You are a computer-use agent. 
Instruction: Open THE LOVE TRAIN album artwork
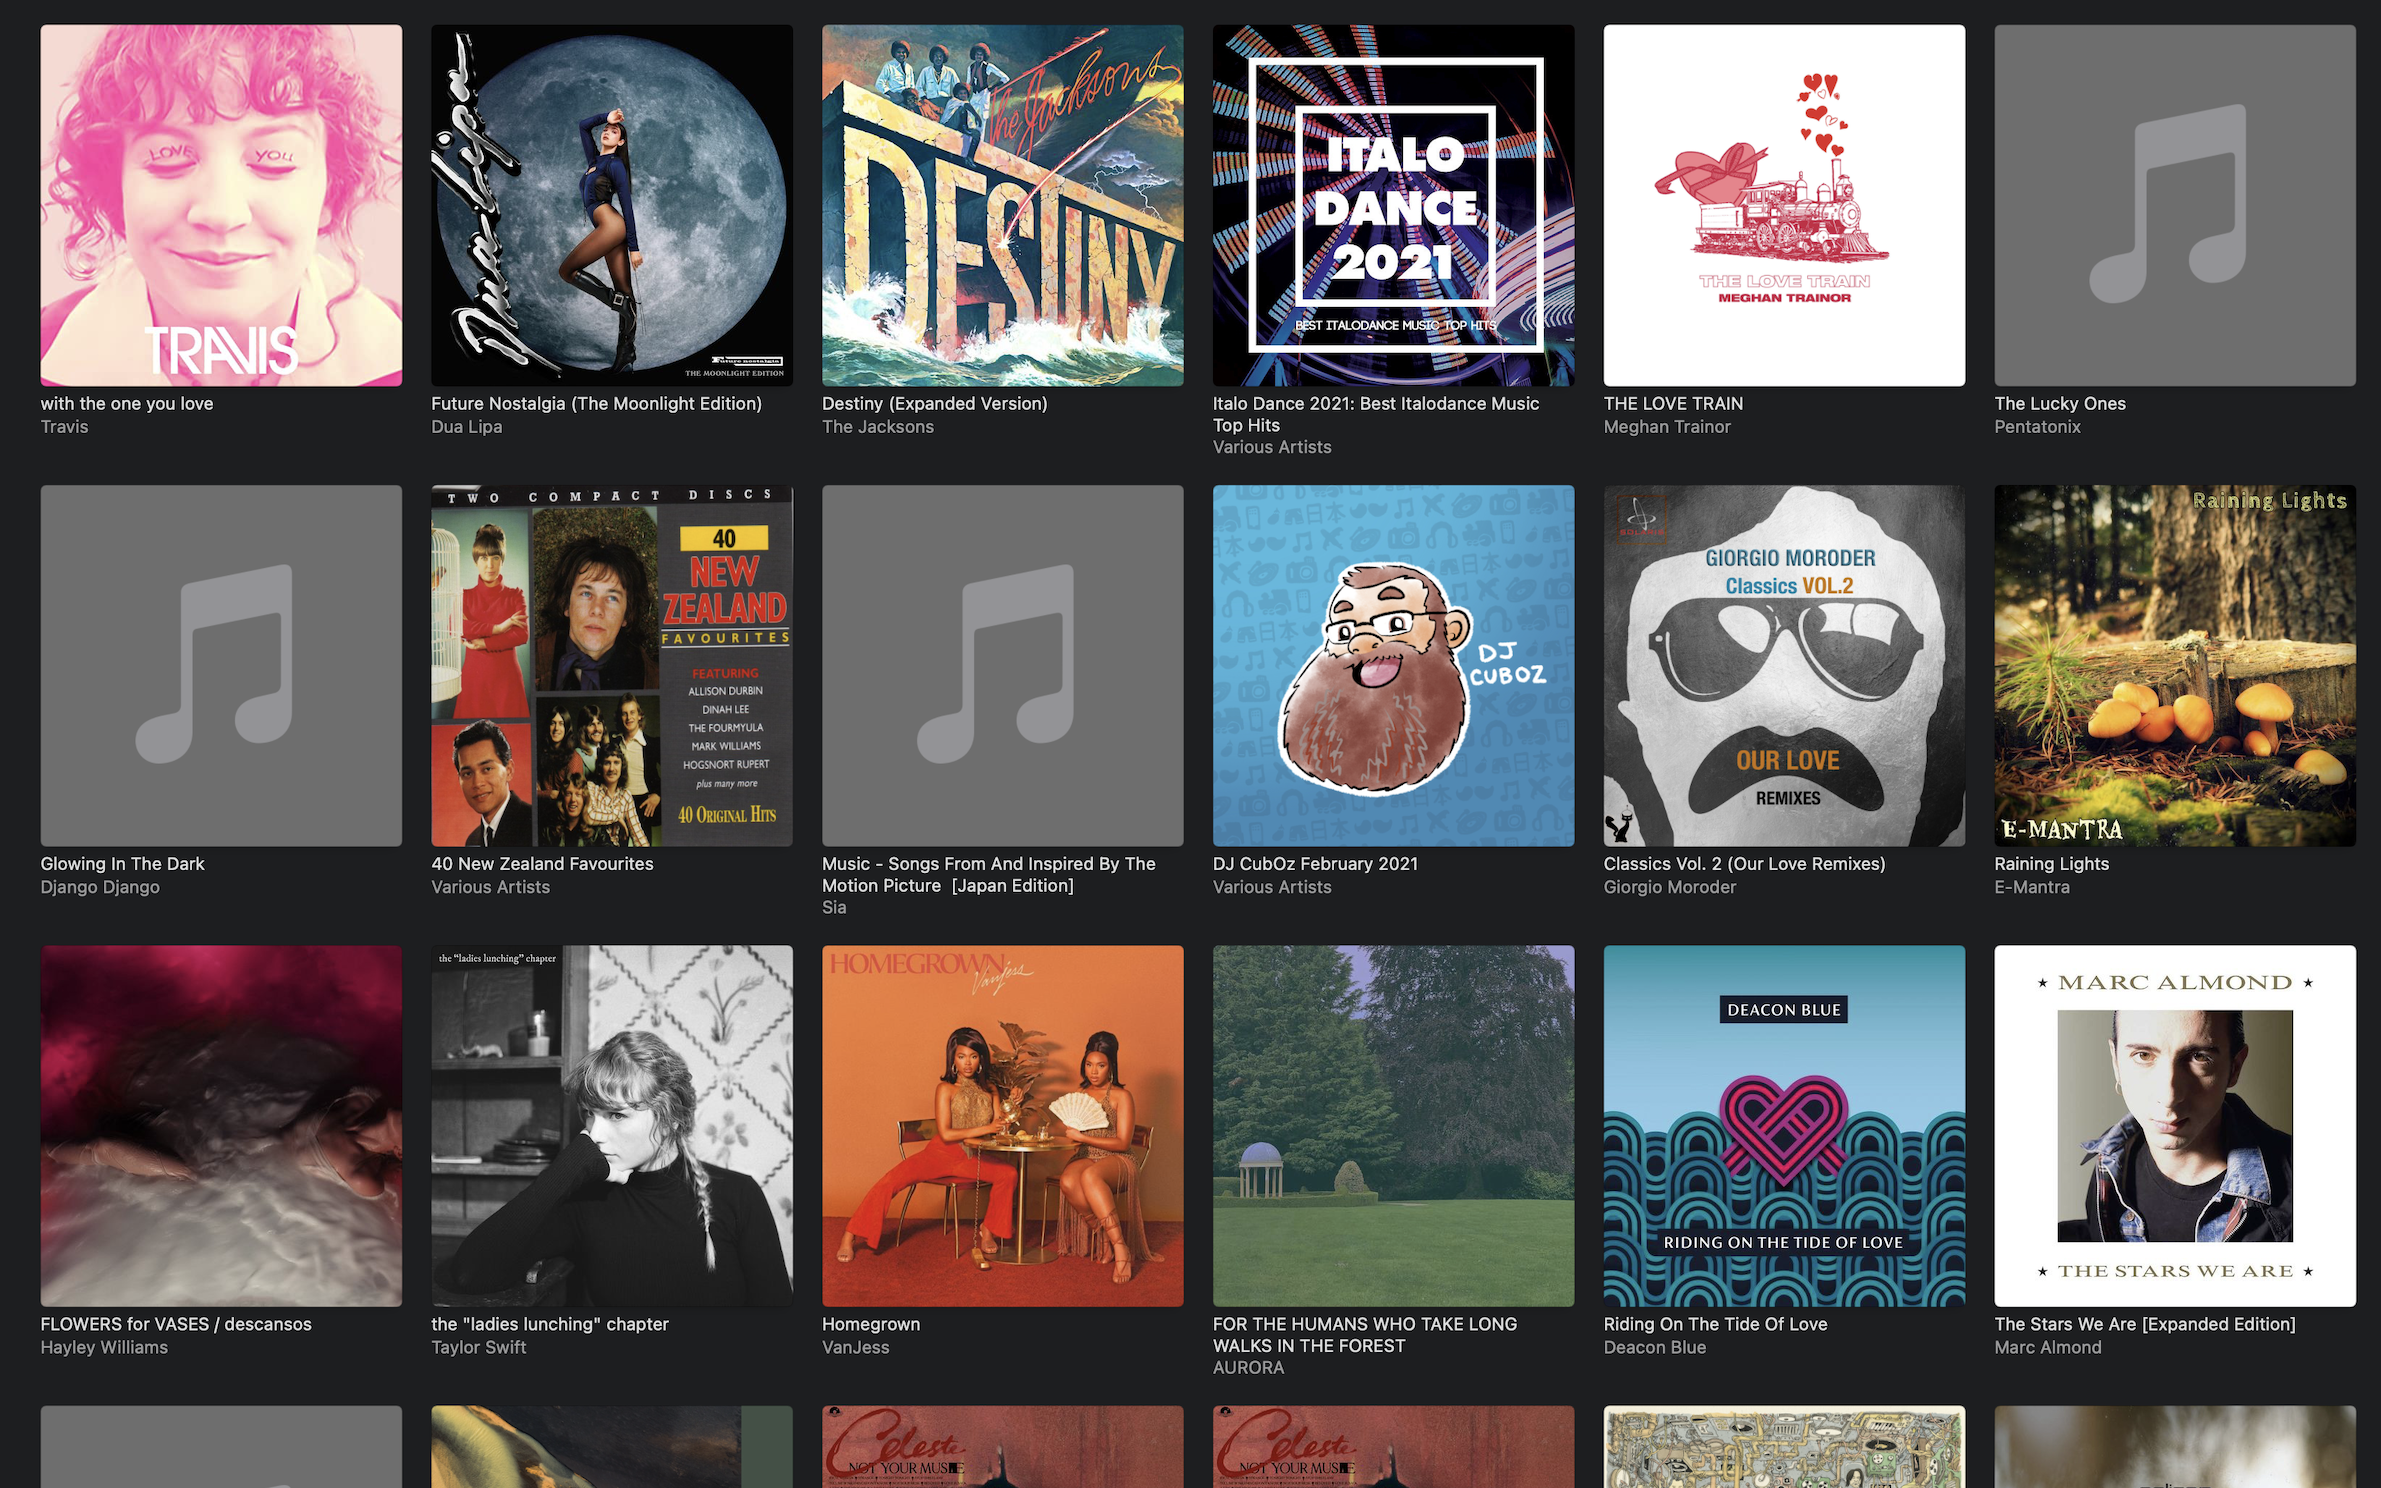tap(1784, 205)
